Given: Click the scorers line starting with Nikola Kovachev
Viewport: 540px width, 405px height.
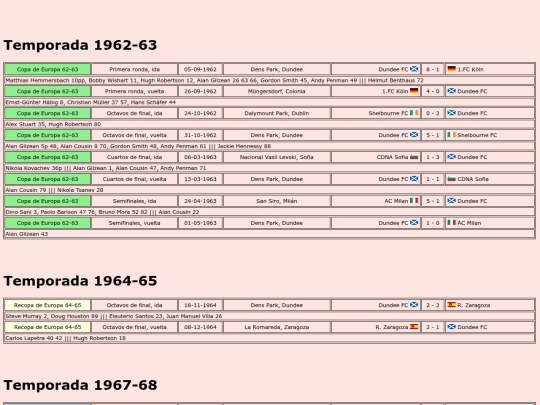Looking at the screenshot, I should click(269, 168).
